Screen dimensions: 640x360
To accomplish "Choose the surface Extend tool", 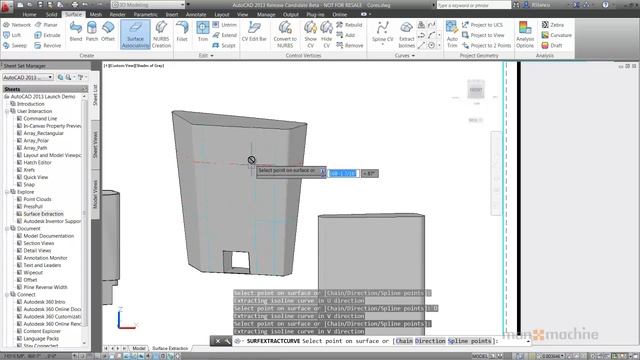I will 224,35.
